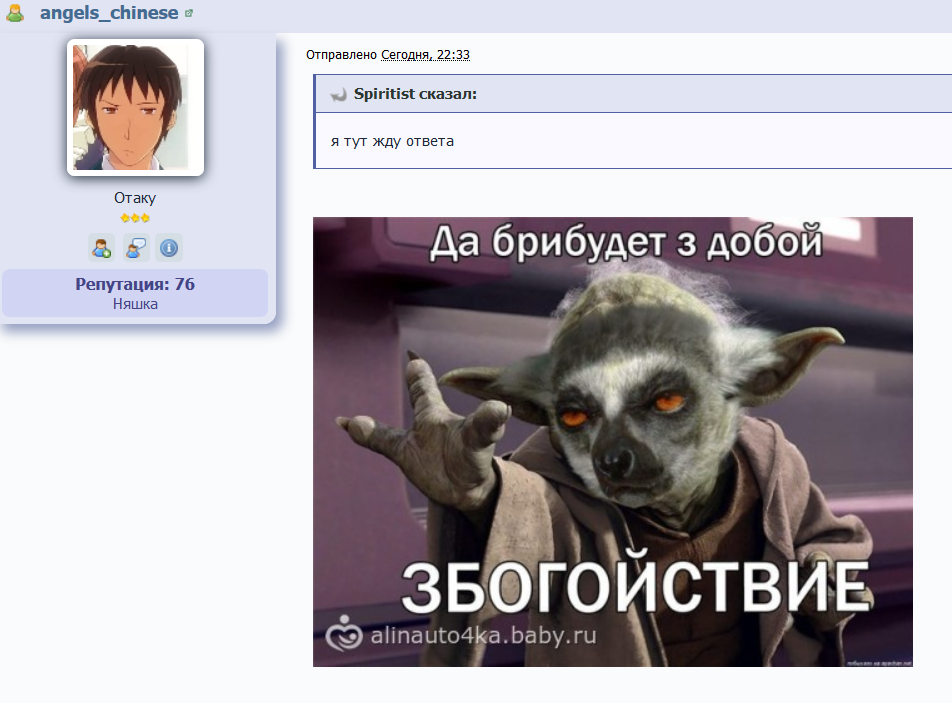The image size is (952, 703).
Task: Click the three gold rank stars
Action: [135, 218]
